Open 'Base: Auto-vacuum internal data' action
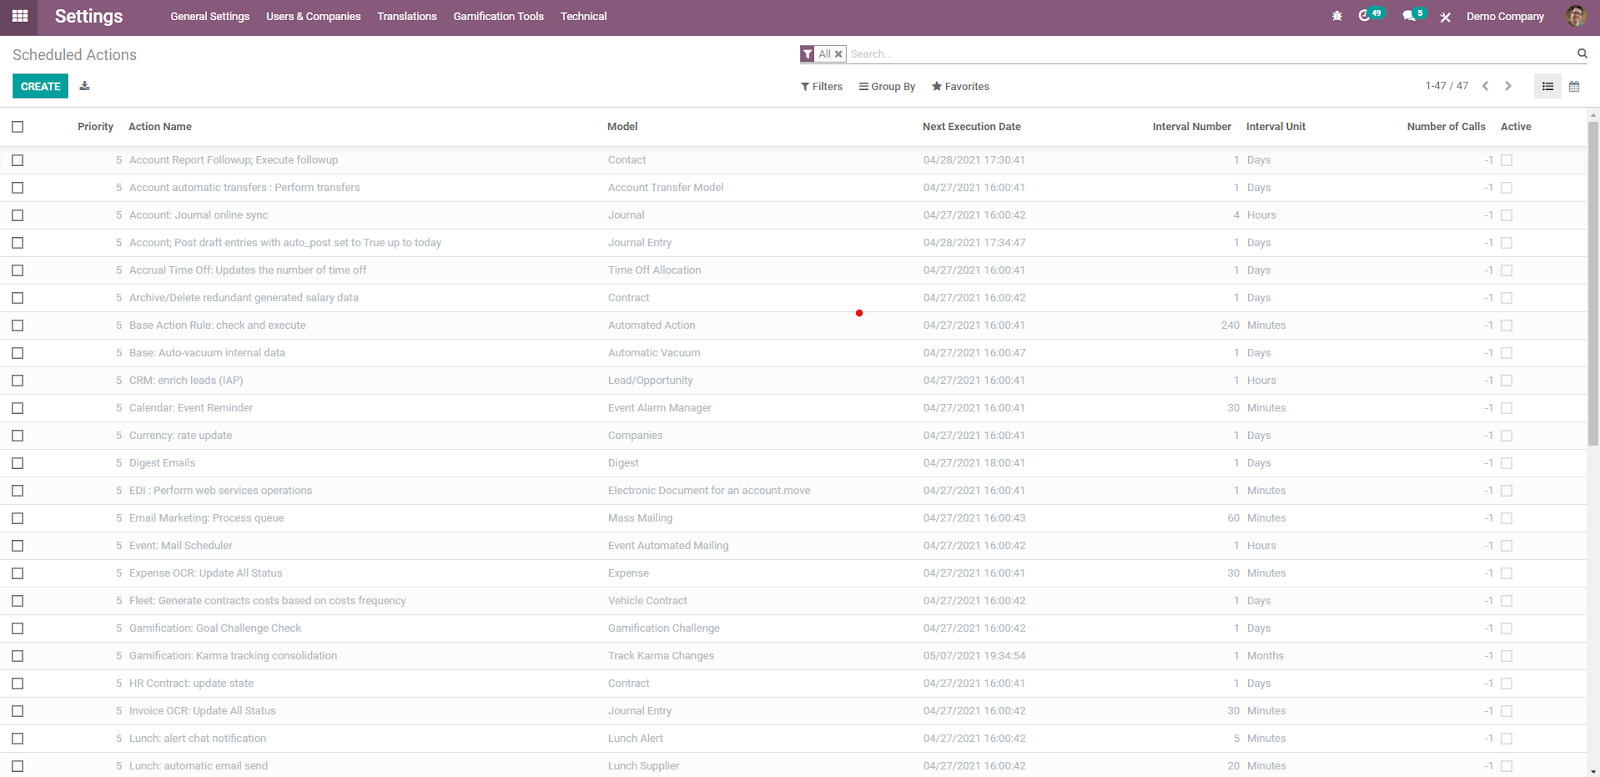The width and height of the screenshot is (1600, 777). click(x=207, y=353)
